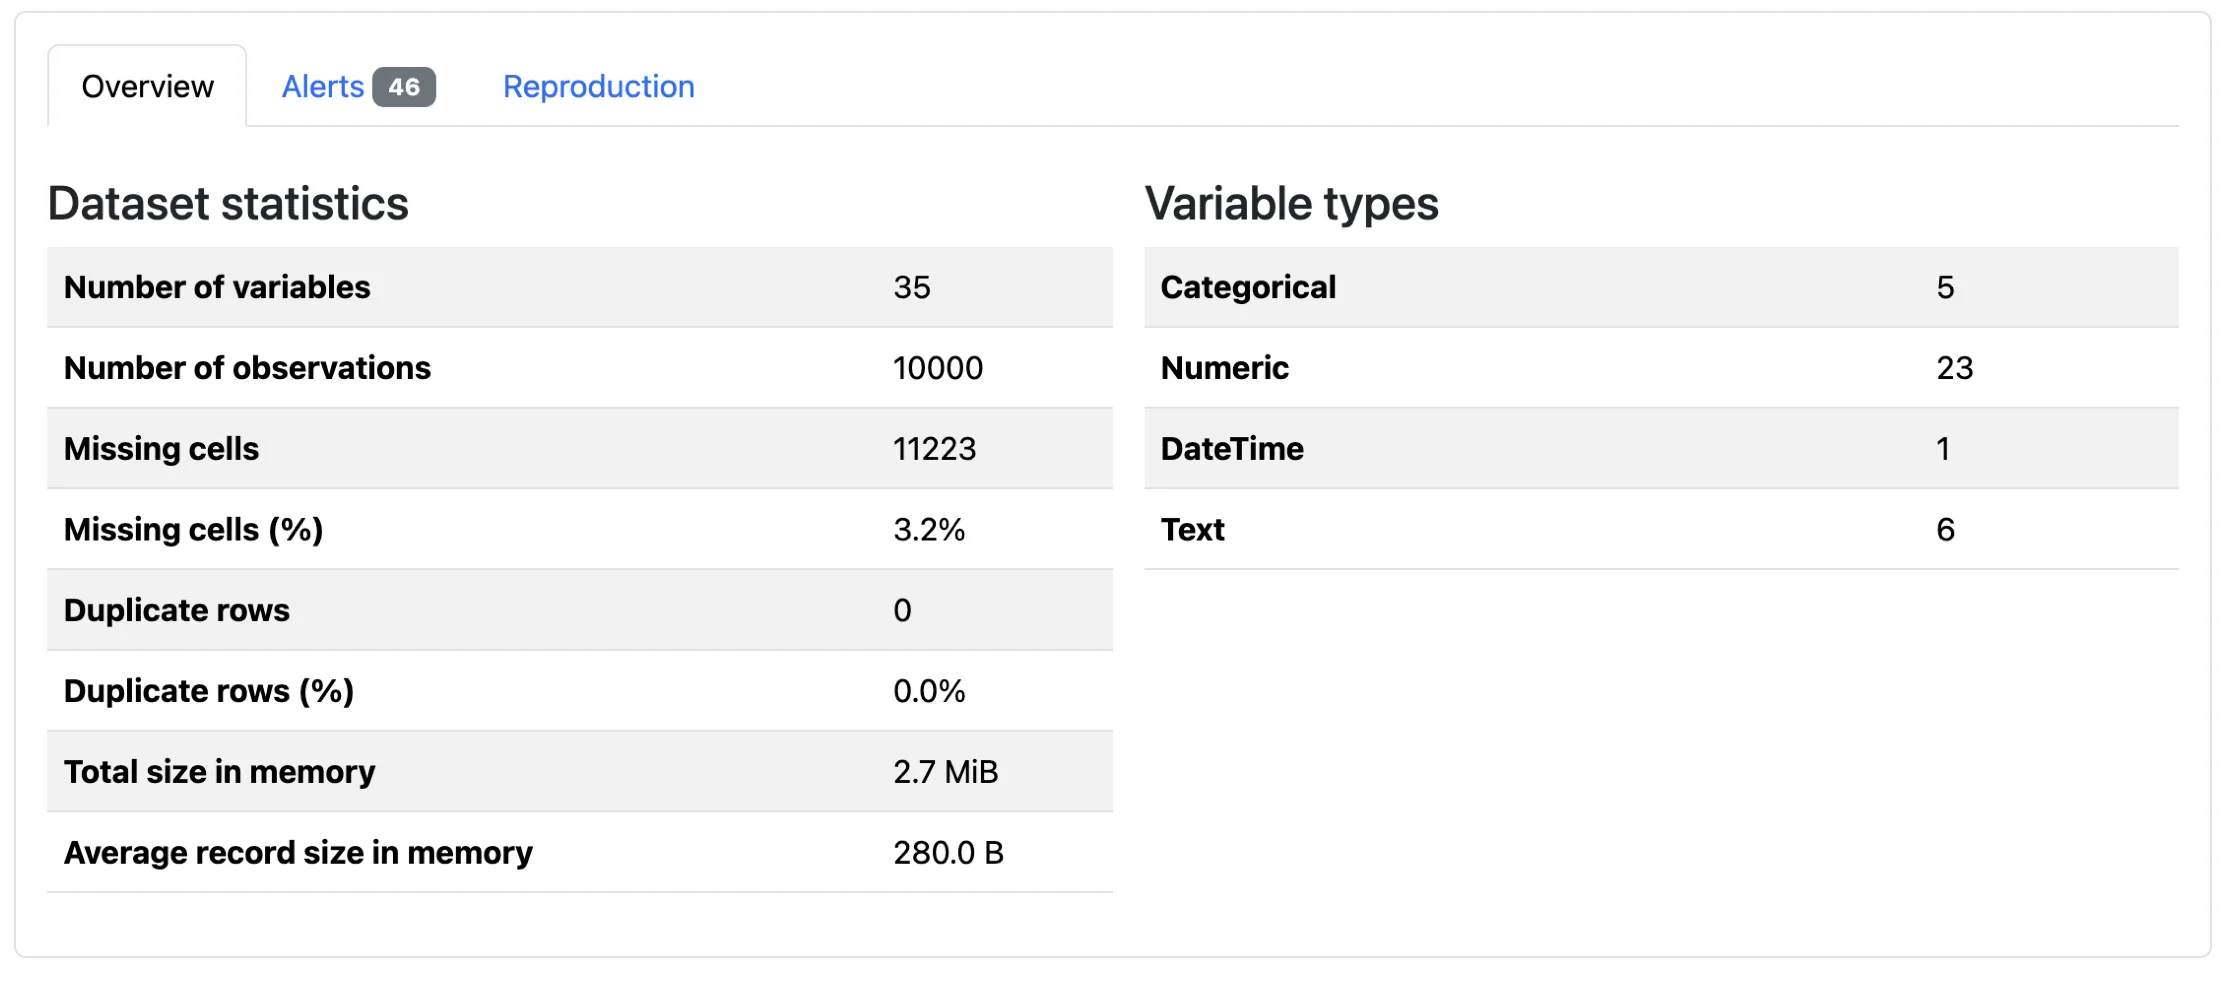
Task: Select the Overview tab
Action: tap(146, 87)
